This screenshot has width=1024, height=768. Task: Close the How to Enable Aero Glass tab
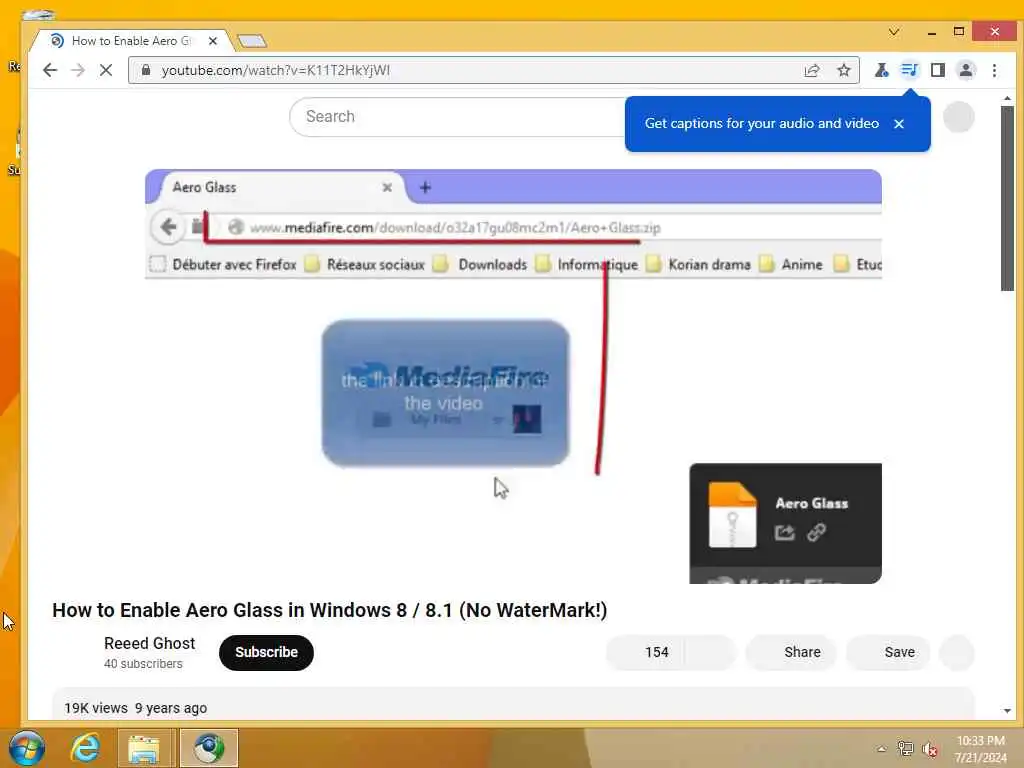point(213,40)
